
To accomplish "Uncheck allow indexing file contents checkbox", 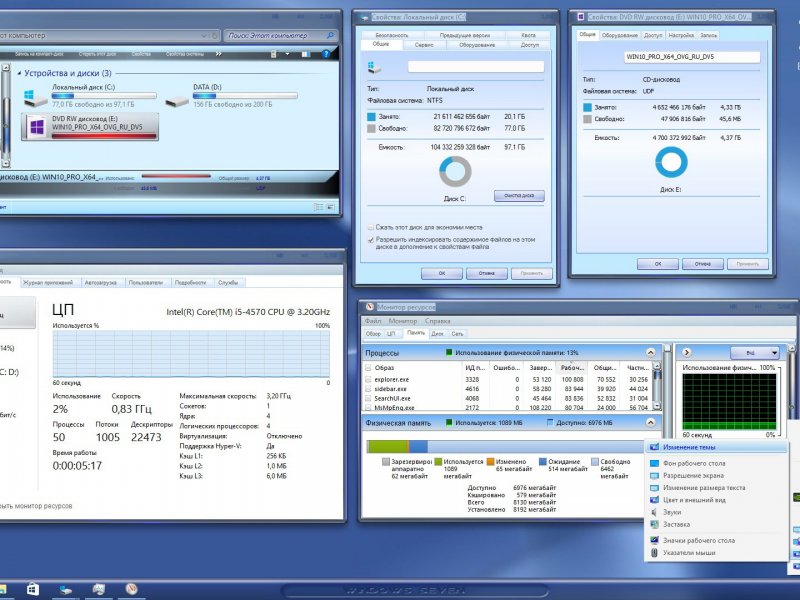I will click(x=371, y=239).
